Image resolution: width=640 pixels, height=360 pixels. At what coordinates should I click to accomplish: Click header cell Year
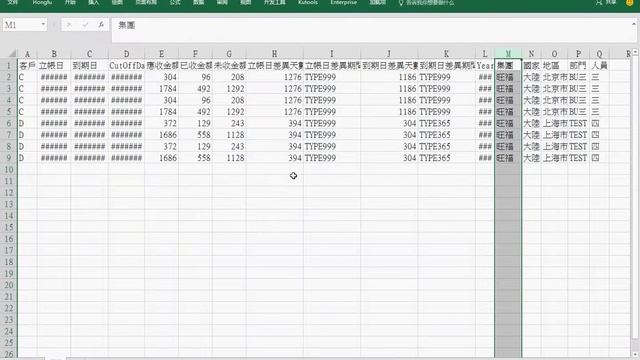(x=485, y=65)
